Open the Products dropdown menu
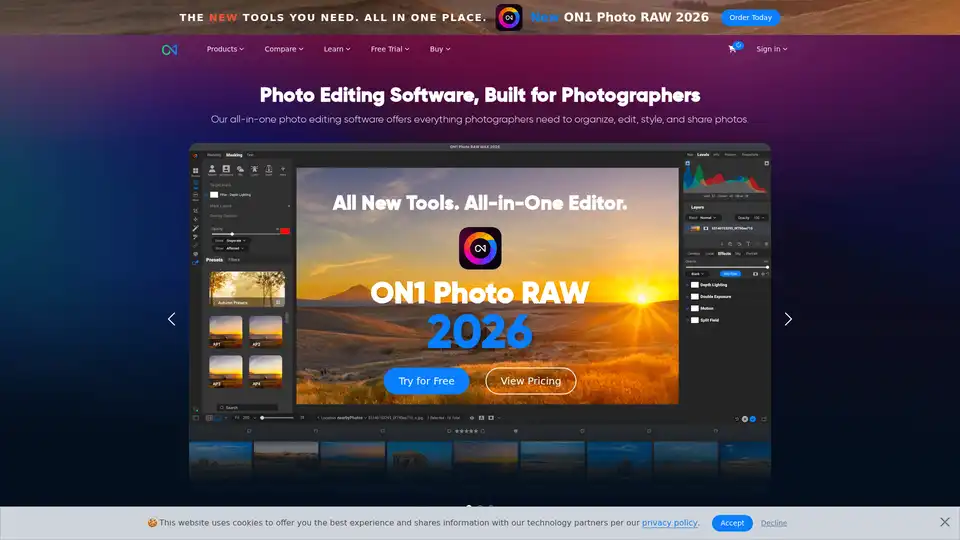Screen dimensions: 960x540 click(x=225, y=49)
